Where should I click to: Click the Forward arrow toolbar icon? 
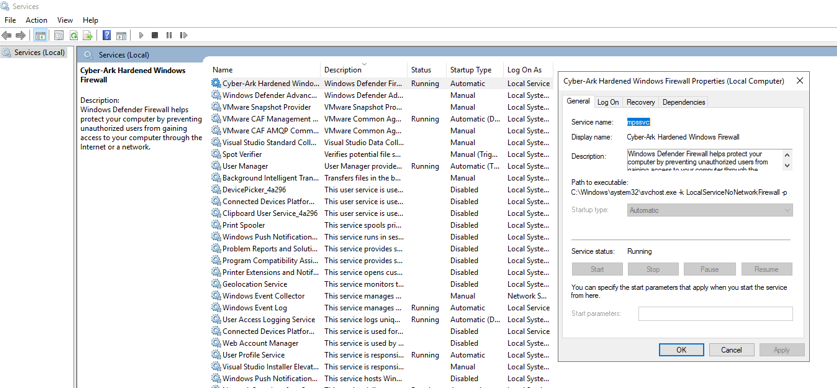coord(20,35)
